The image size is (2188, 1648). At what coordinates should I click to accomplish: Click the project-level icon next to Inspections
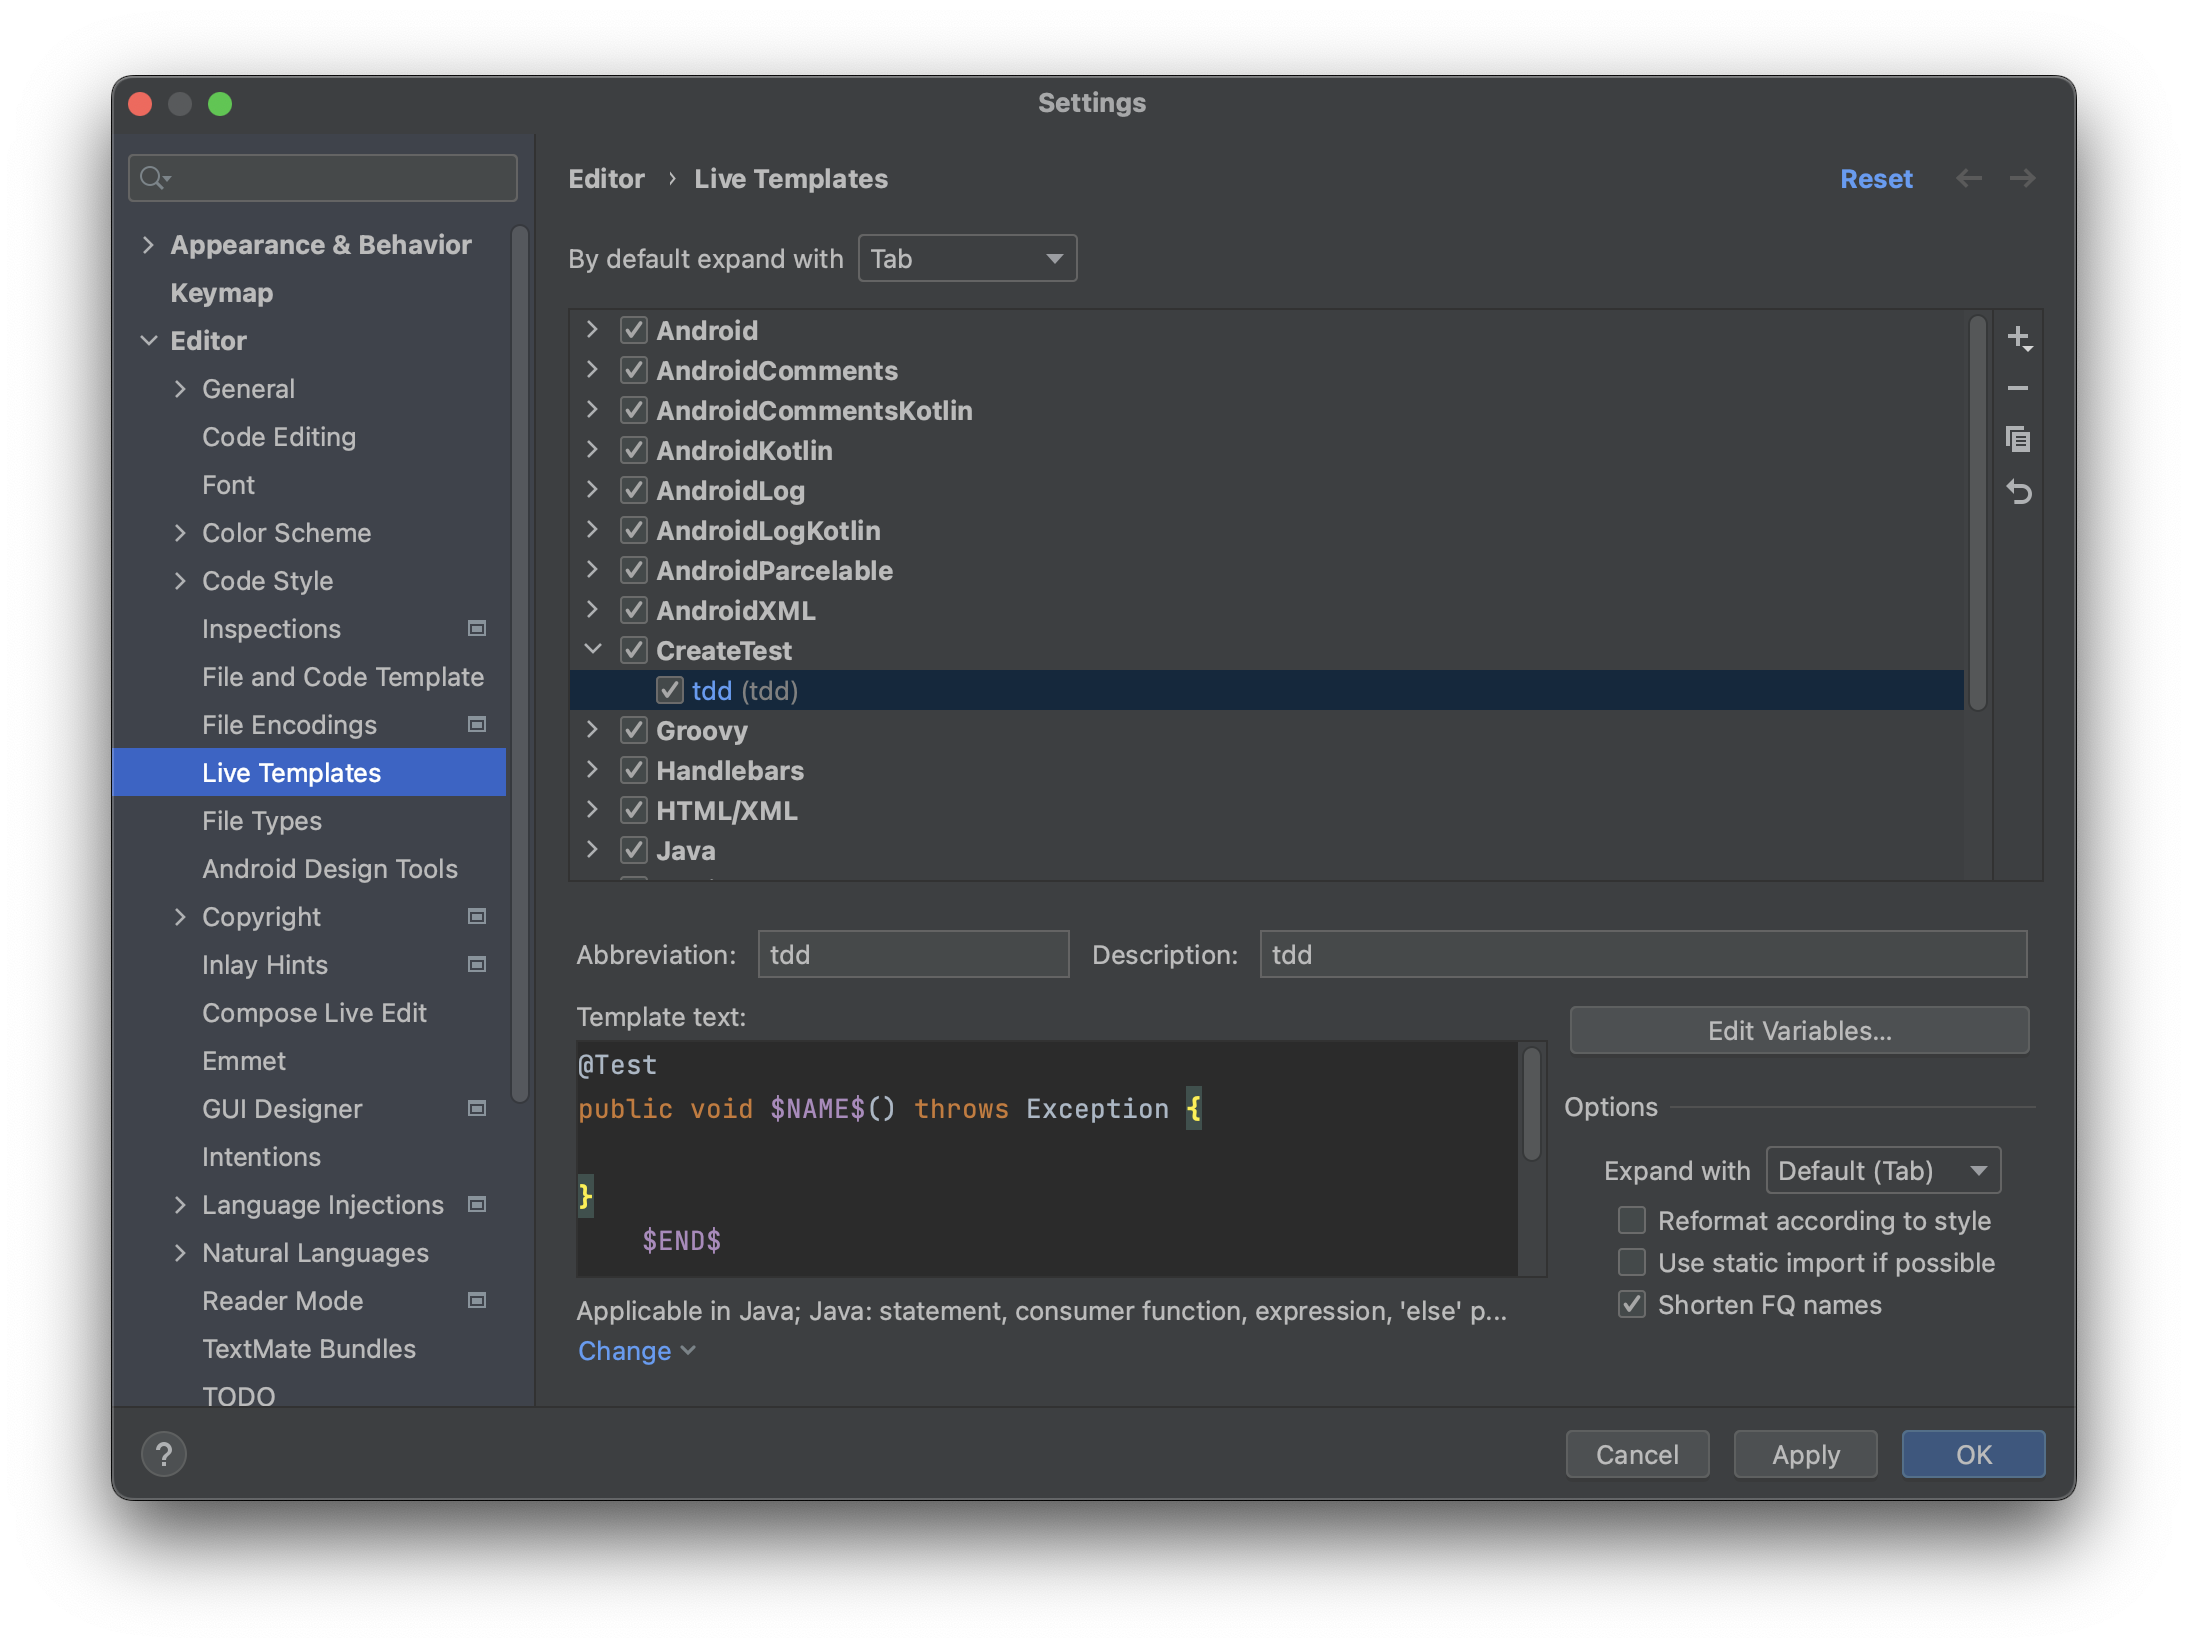click(x=477, y=628)
